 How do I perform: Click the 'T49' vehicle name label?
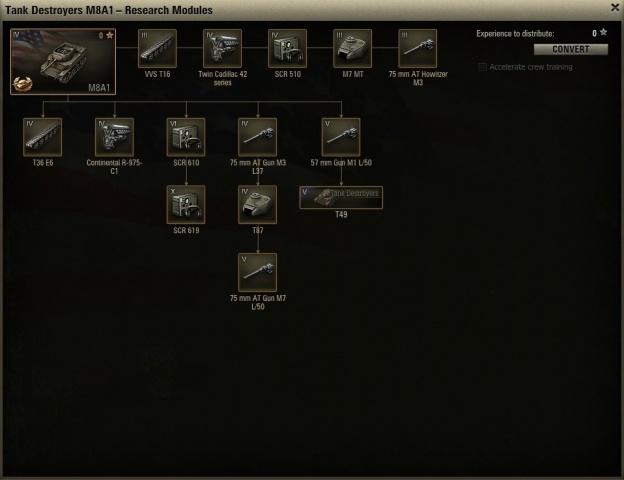point(341,215)
